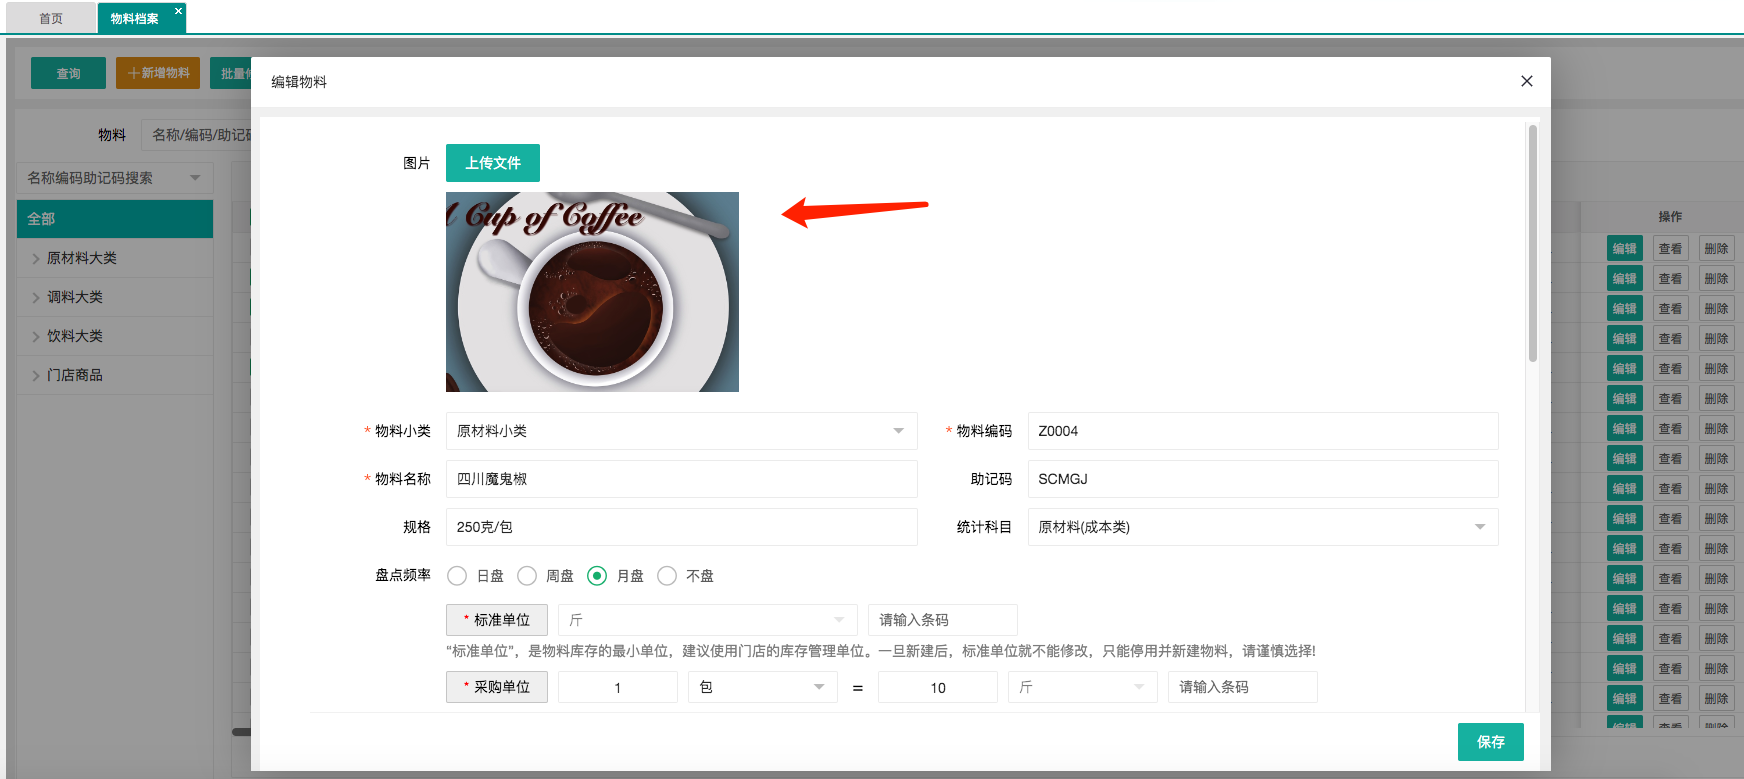
Task: Expand the 门店商品 tree node
Action: click(x=36, y=376)
